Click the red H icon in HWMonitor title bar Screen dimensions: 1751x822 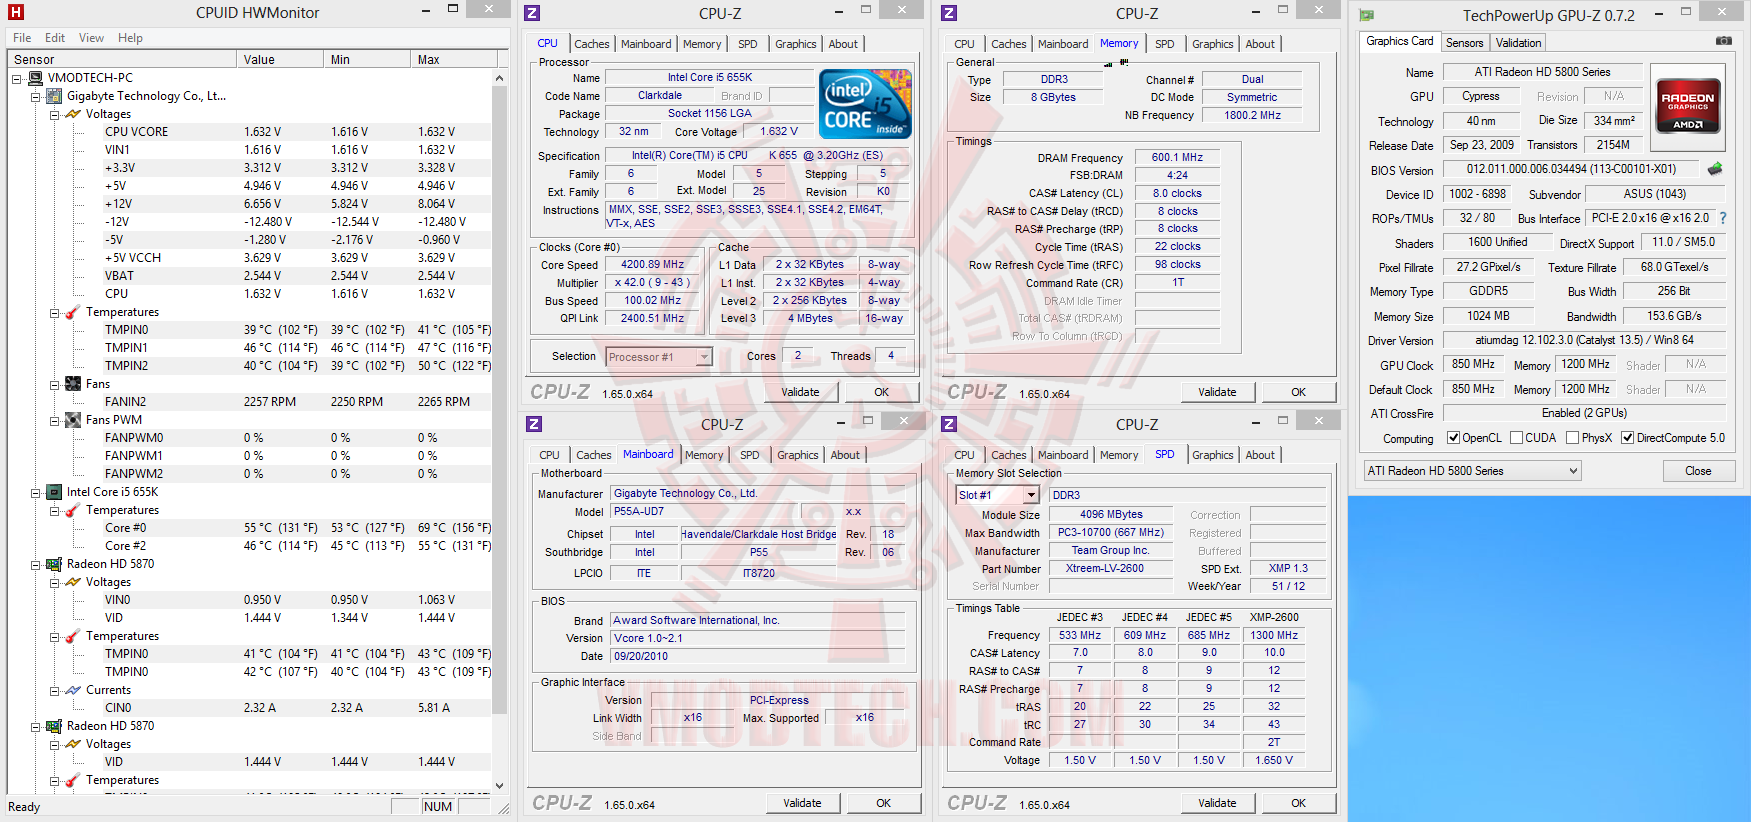pos(16,13)
